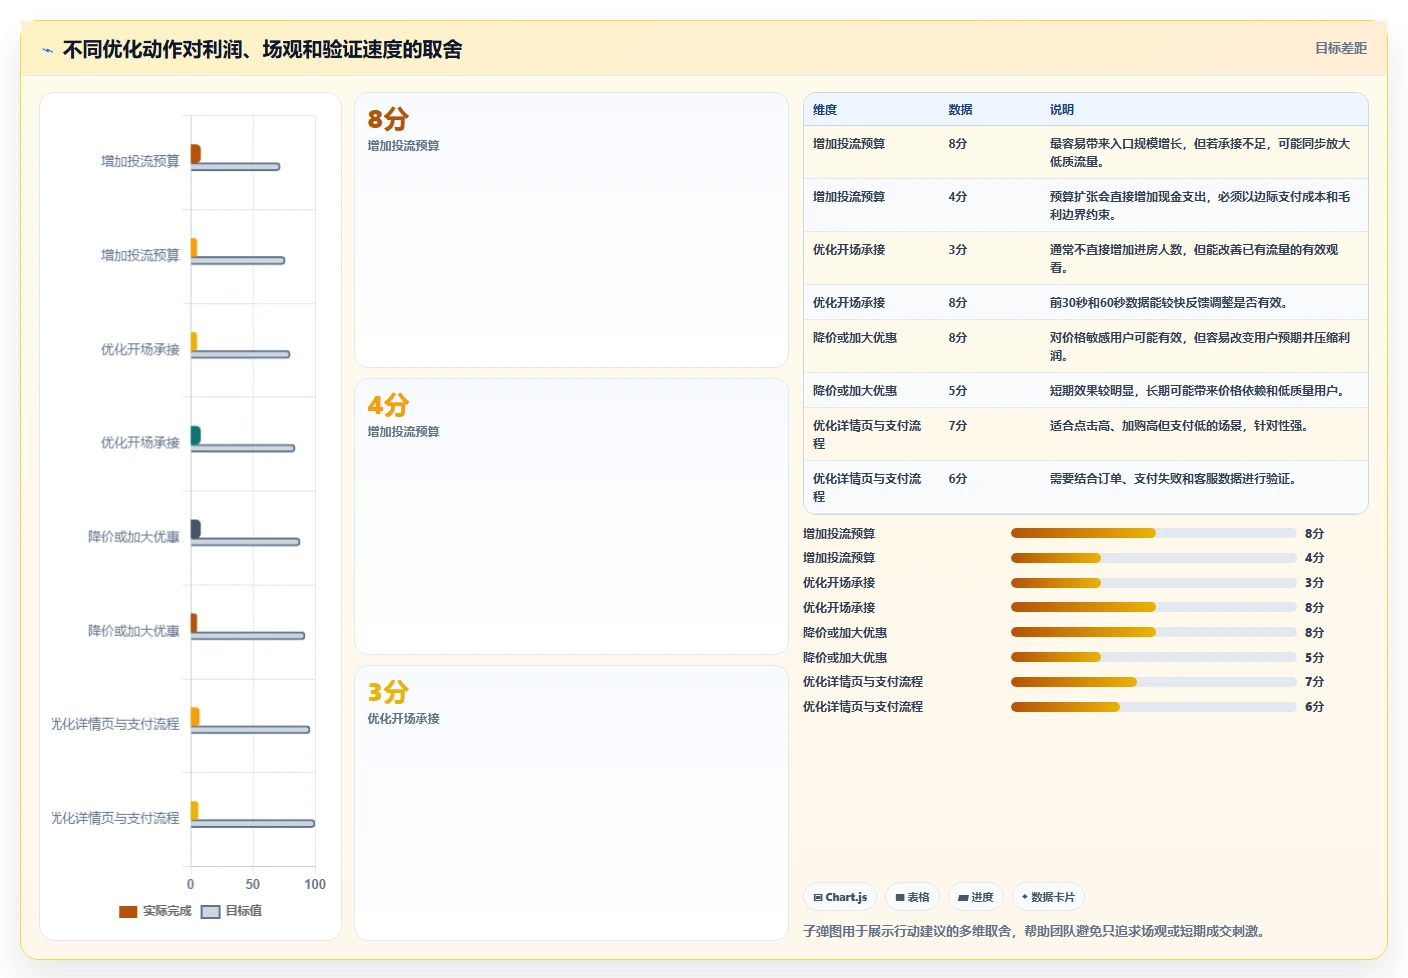
Task: Click the description starting 适合点击高
Action: [1180, 425]
